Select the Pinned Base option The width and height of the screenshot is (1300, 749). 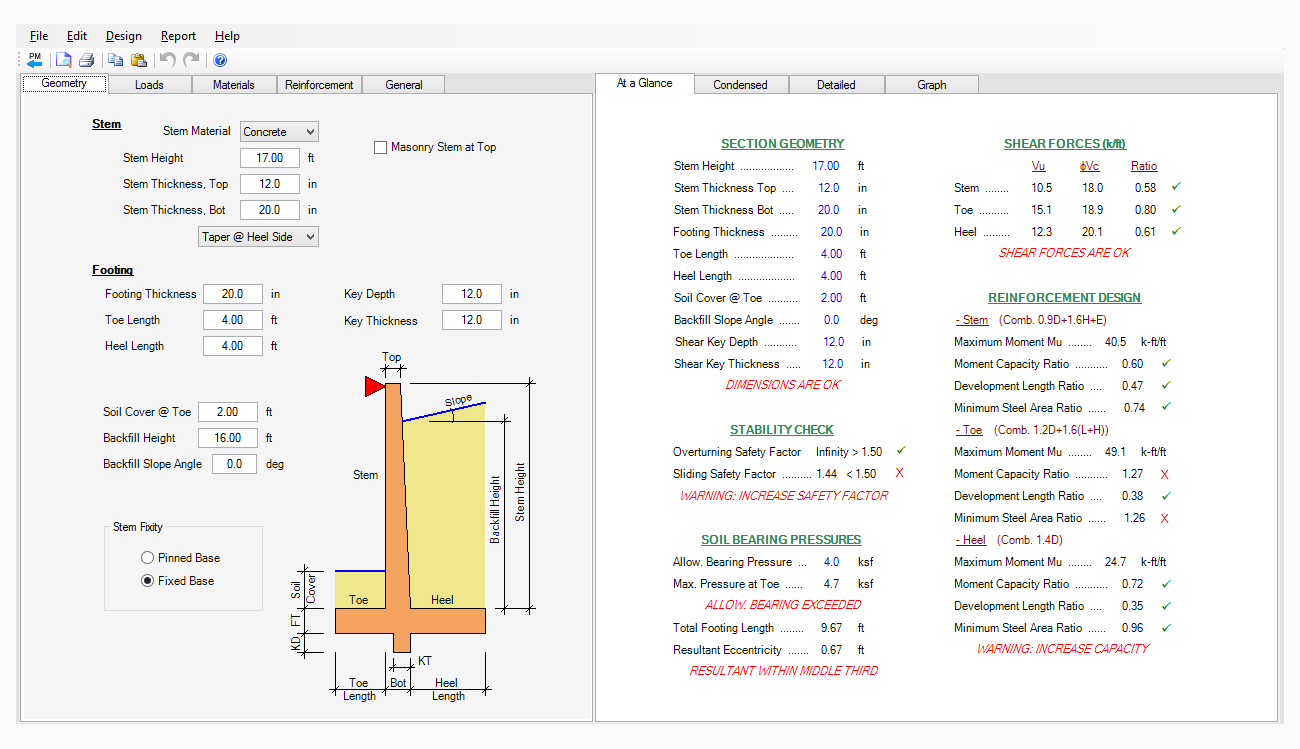pyautogui.click(x=147, y=557)
